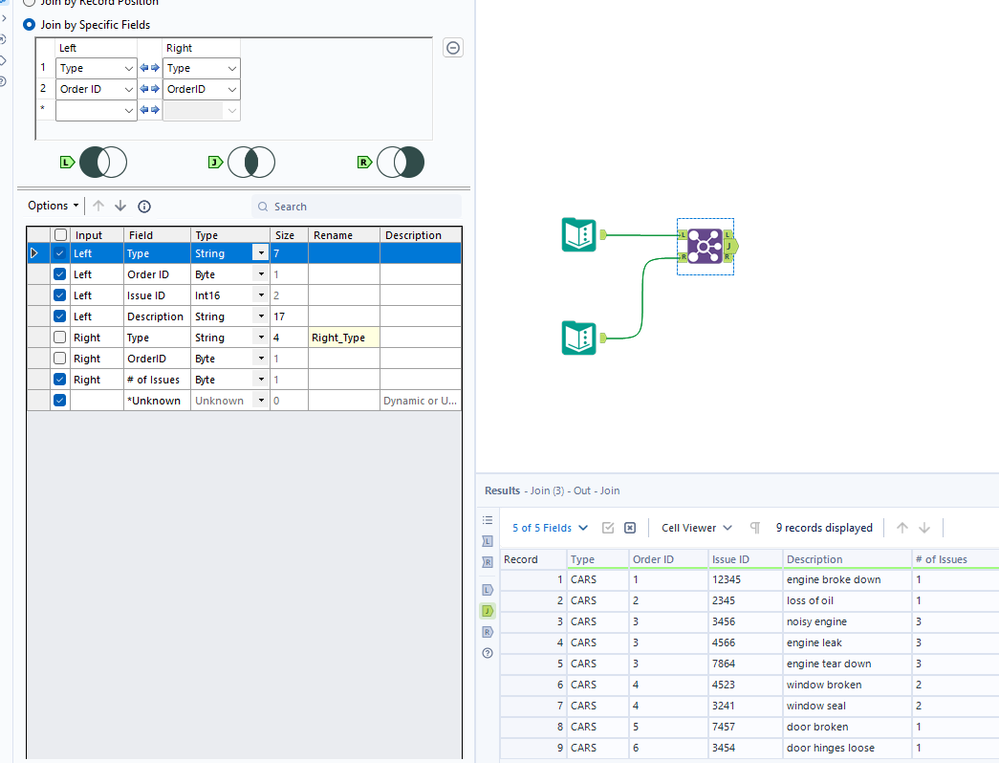Select the Left Description field row
The width and height of the screenshot is (999, 763).
244,317
